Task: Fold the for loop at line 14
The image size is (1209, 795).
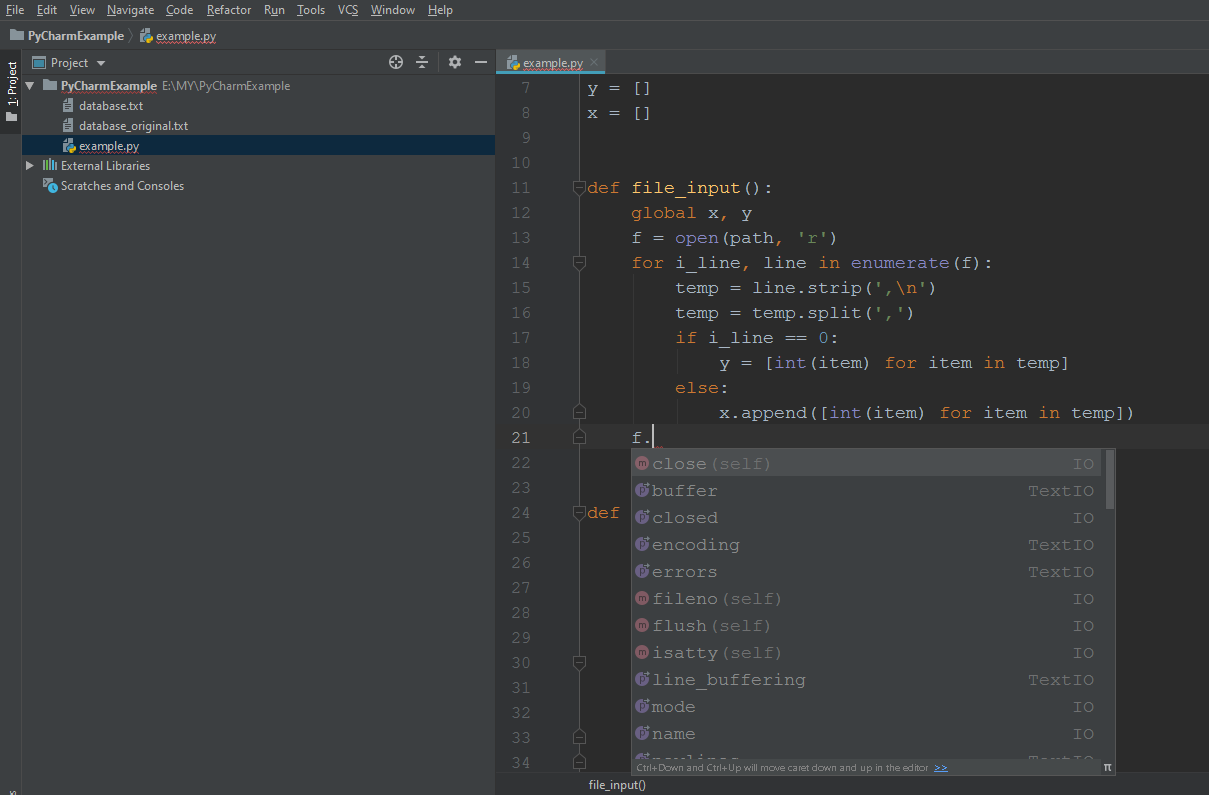Action: tap(578, 263)
